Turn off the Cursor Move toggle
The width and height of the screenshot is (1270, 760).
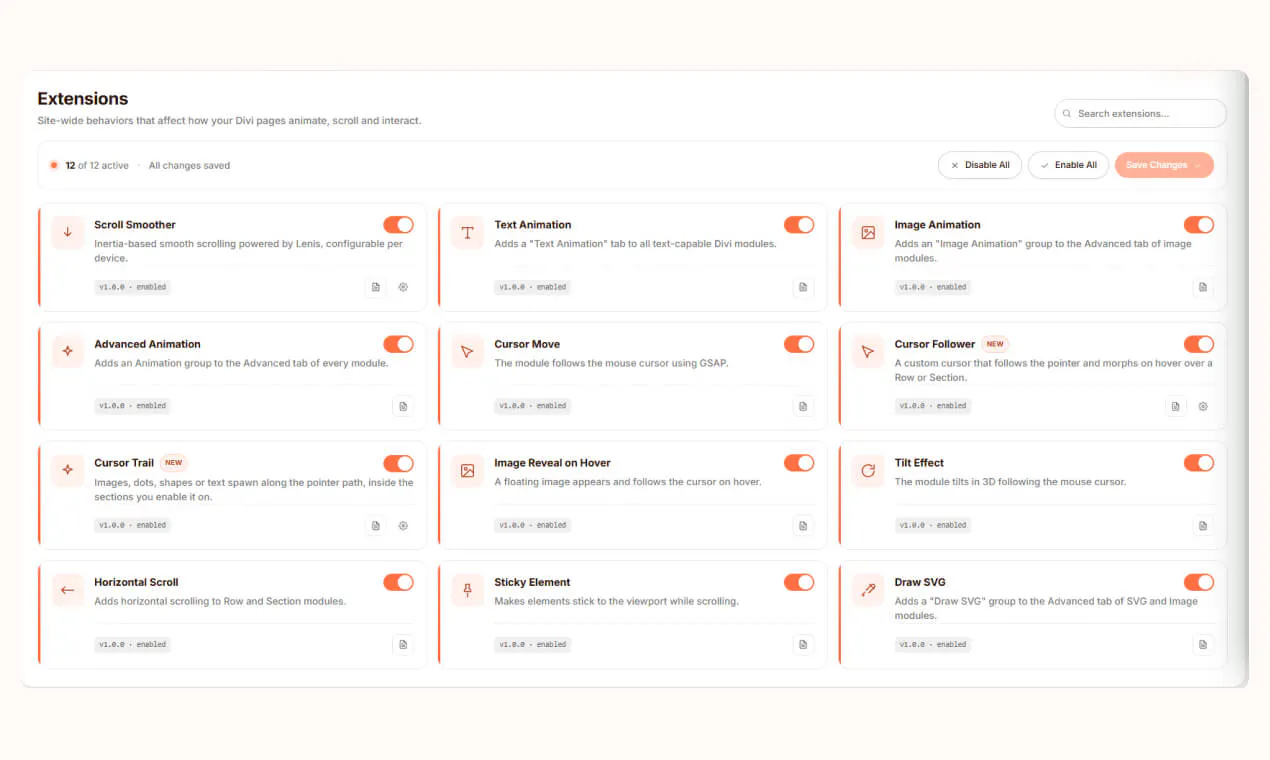click(x=799, y=344)
